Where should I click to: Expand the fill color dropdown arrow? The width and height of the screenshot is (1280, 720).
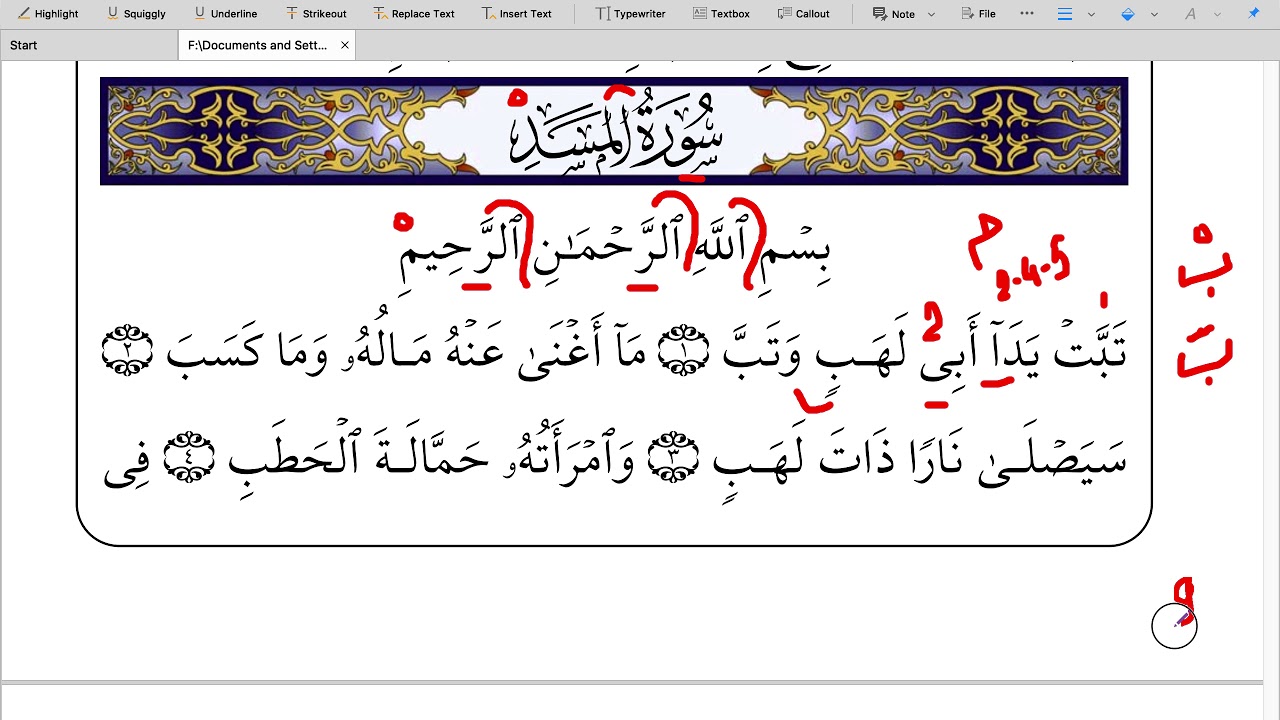click(x=1154, y=14)
